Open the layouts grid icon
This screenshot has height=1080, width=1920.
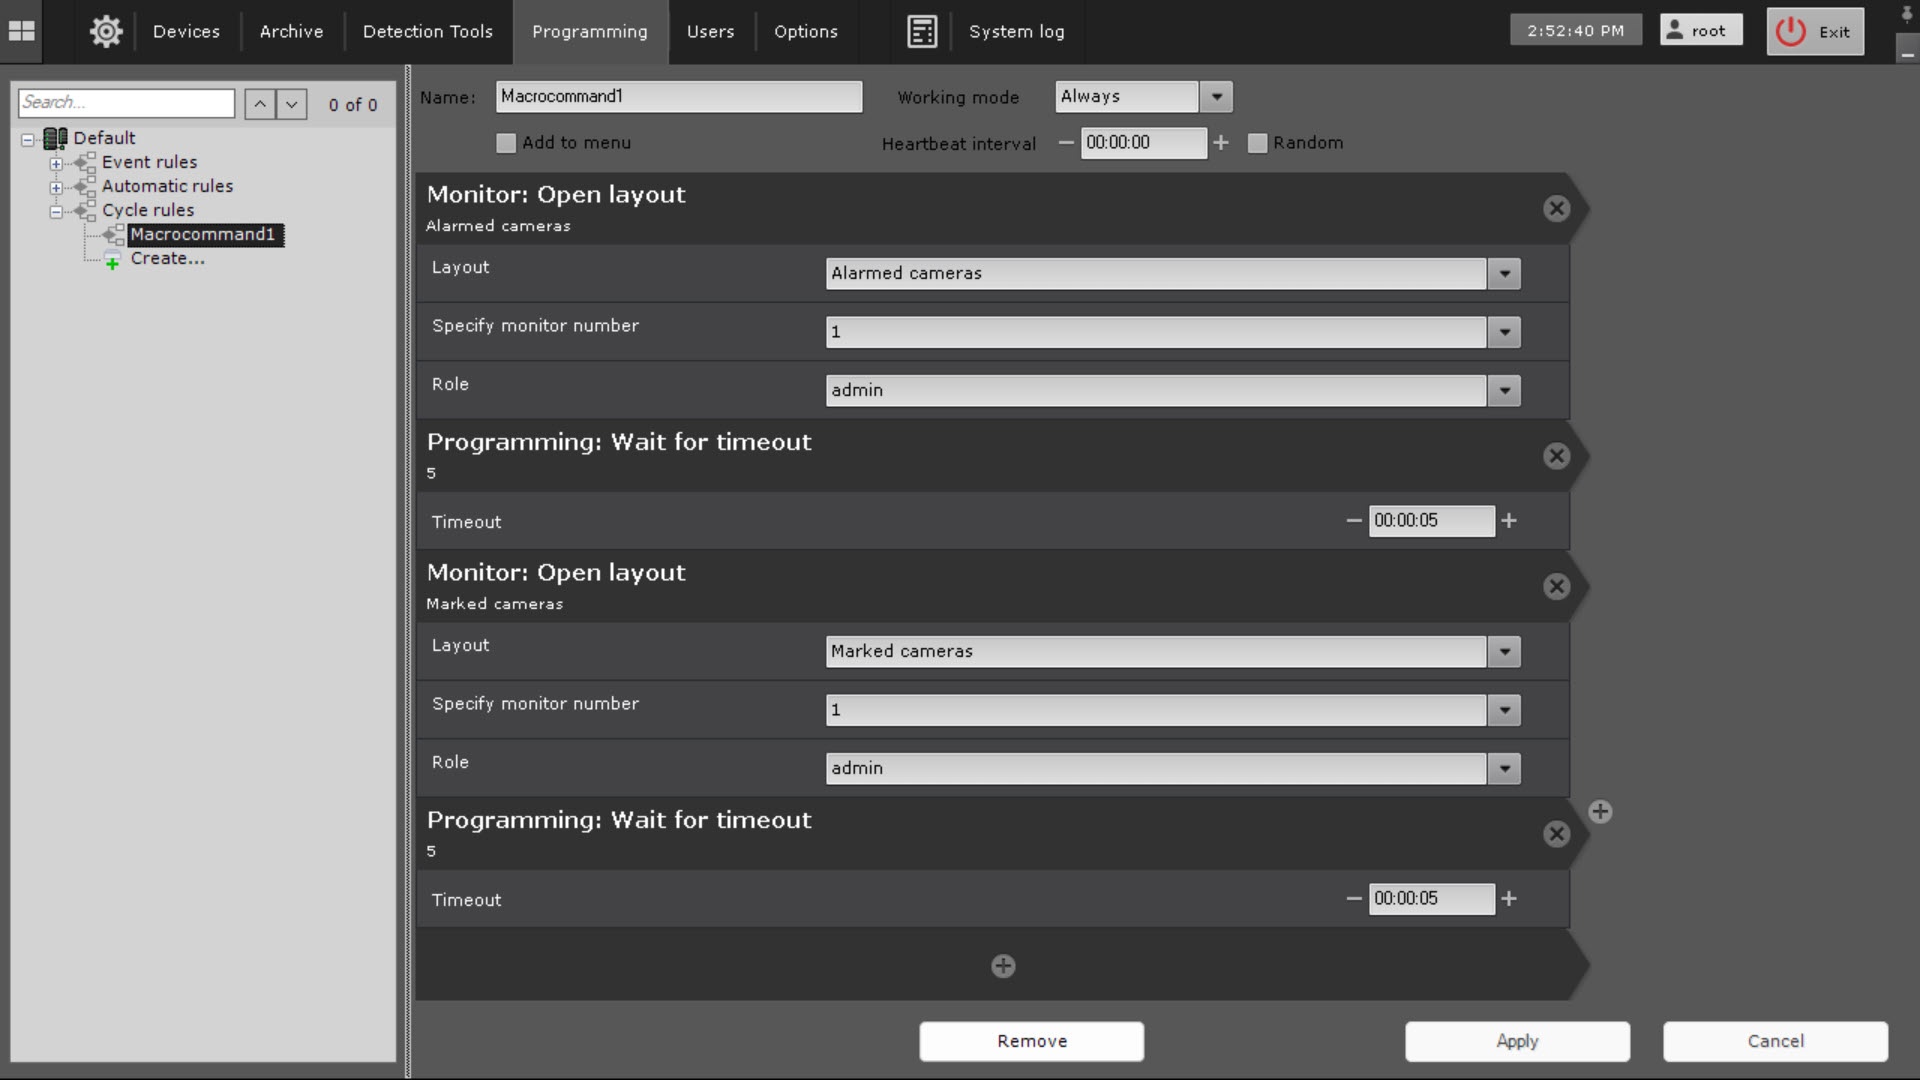[22, 31]
